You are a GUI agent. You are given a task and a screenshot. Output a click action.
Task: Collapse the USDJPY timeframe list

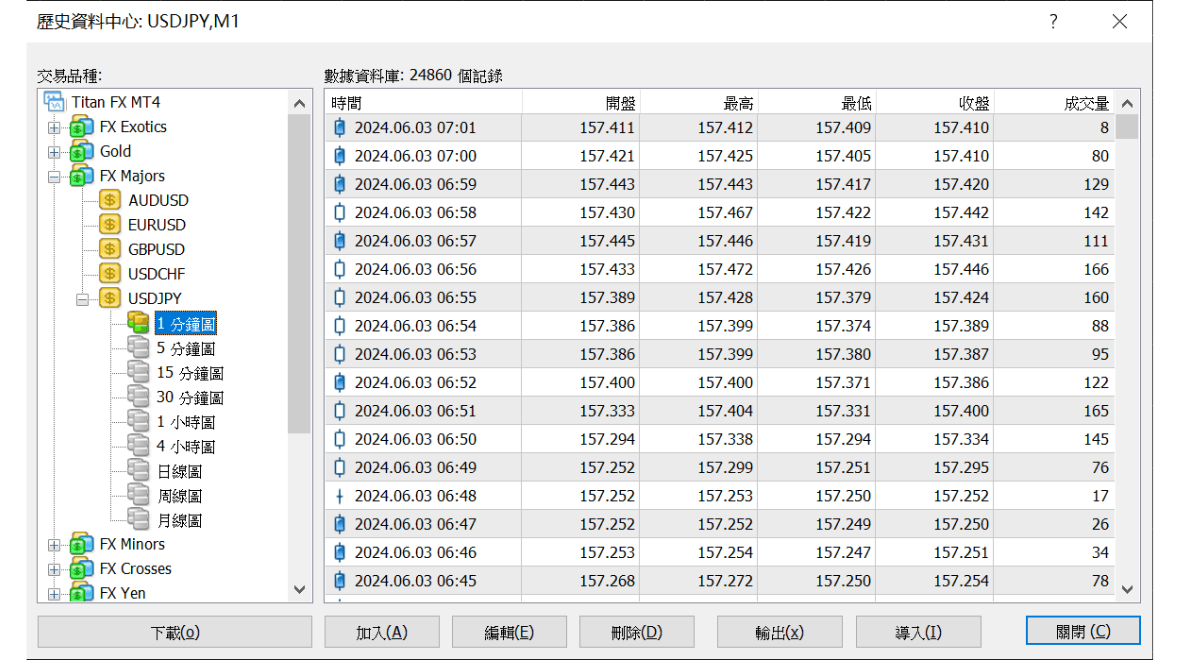tap(83, 299)
